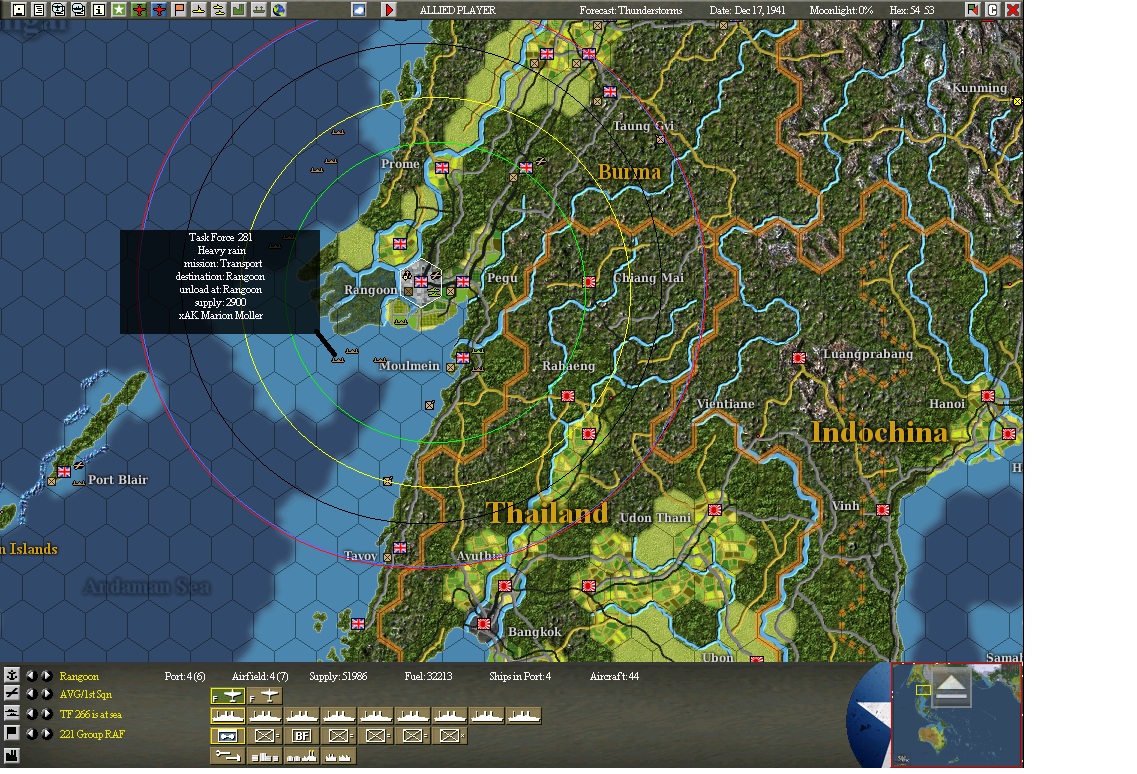
Task: Click the eject-style button on the minimap
Action: [951, 687]
